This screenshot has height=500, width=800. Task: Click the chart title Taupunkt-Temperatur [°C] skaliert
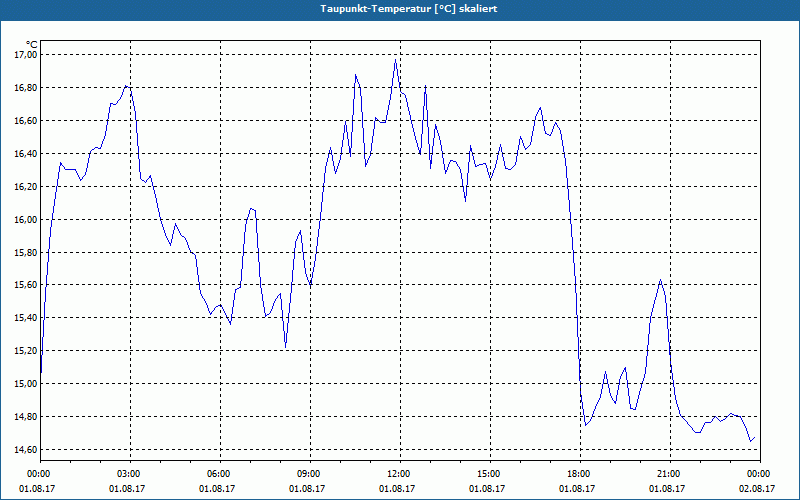coord(408,9)
